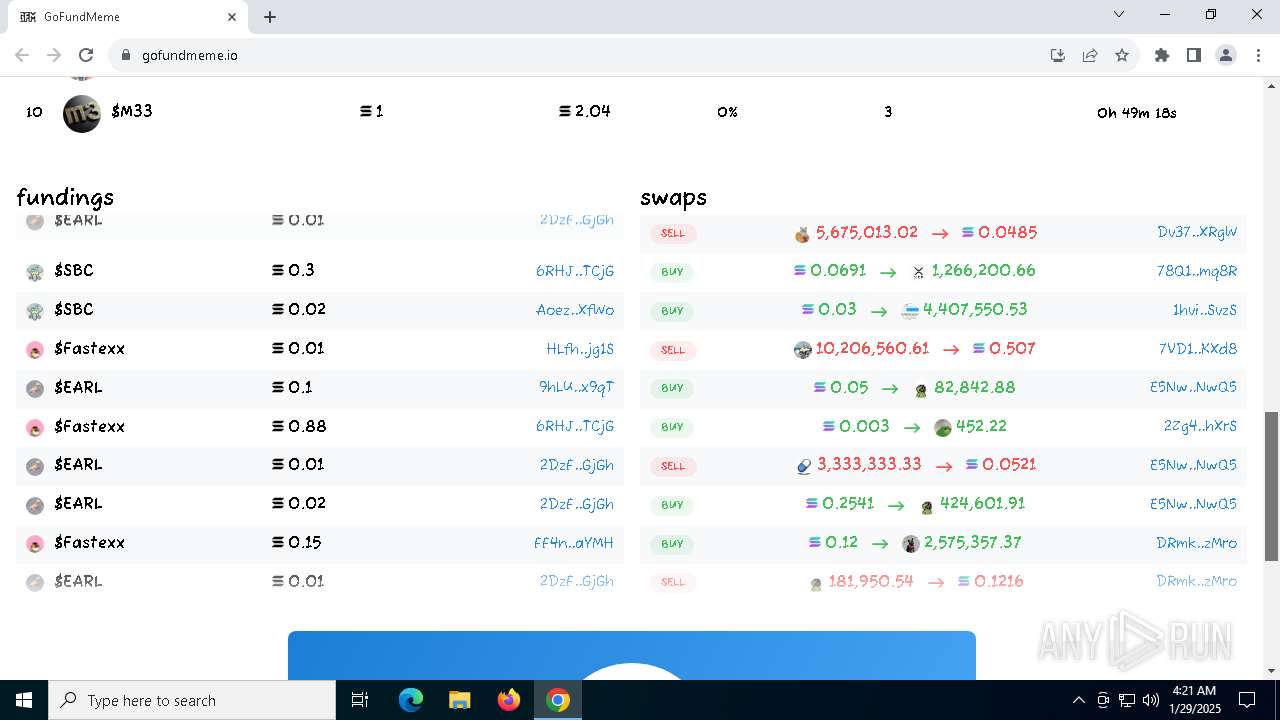Open wallet link Aoez..XfWo
The height and width of the screenshot is (720, 1280).
click(x=575, y=310)
